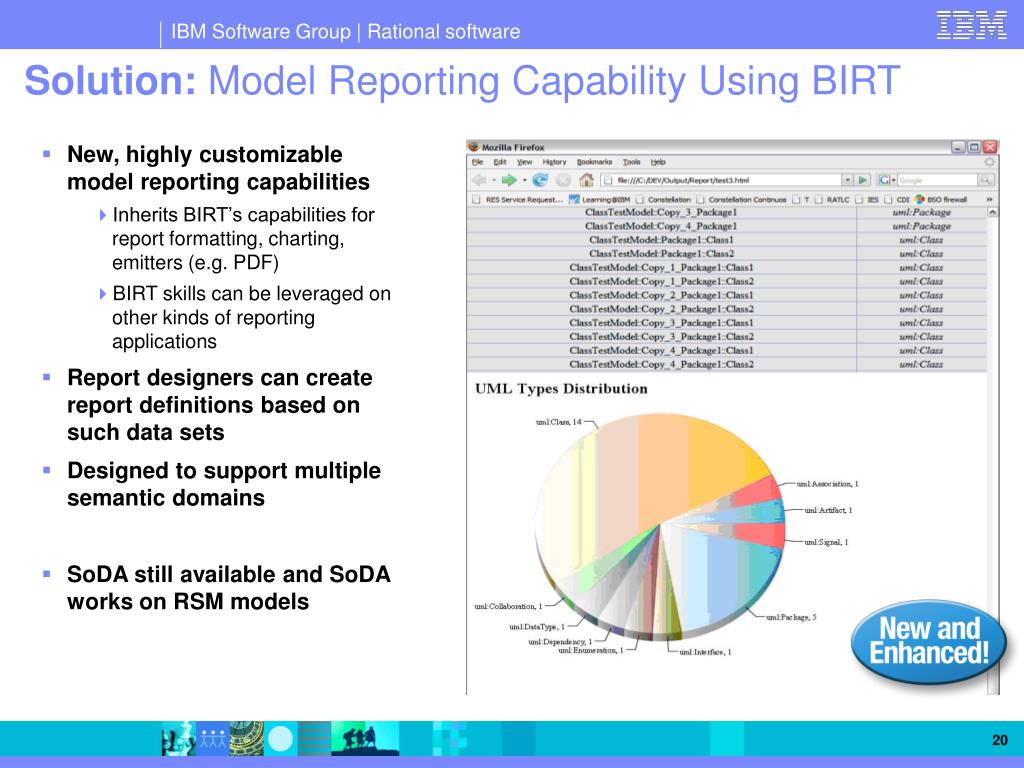Select the ClassTestModel::Copy_3_Package1::Class1 cell
Image resolution: width=1024 pixels, height=768 pixels.
click(x=661, y=323)
